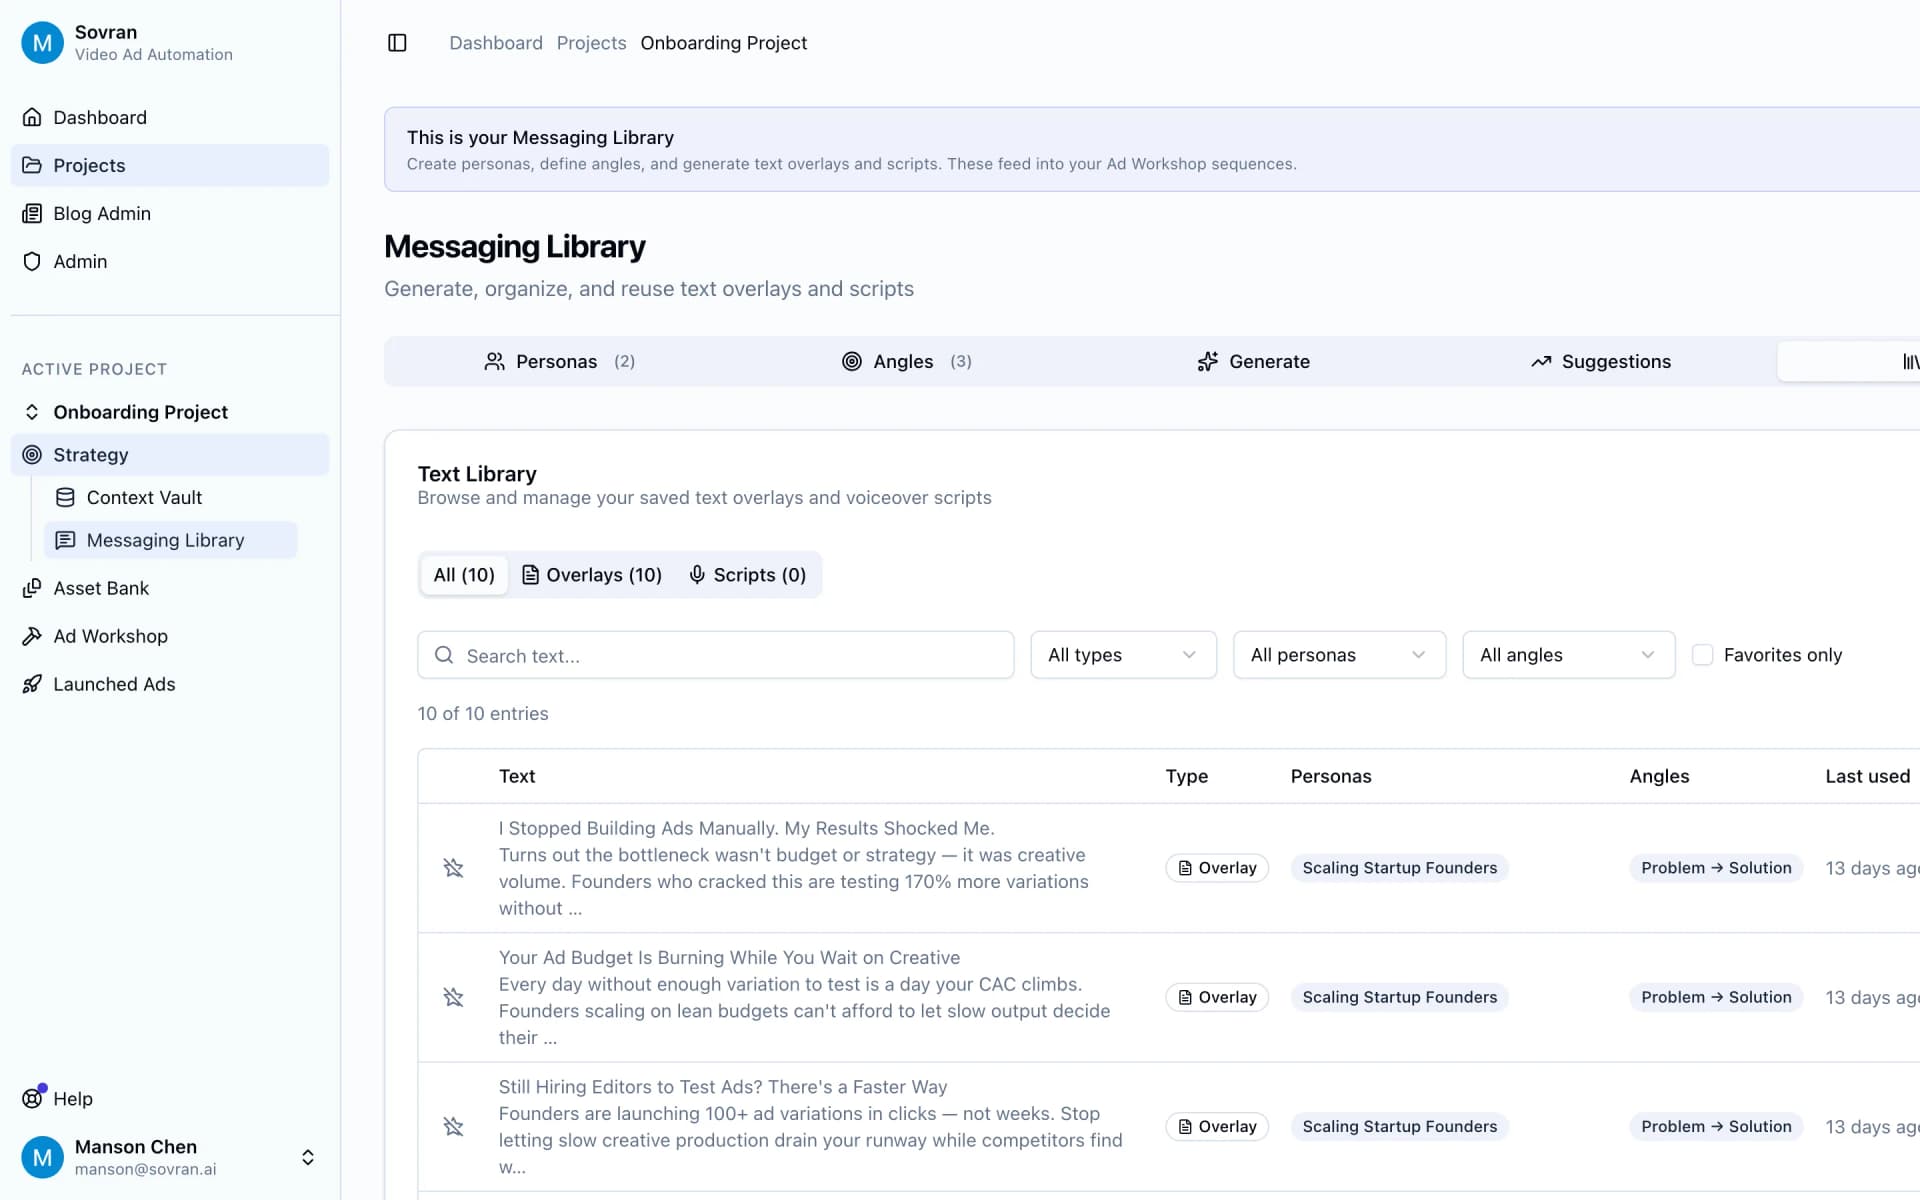Open the All types dropdown
The height and width of the screenshot is (1200, 1920).
pos(1123,654)
